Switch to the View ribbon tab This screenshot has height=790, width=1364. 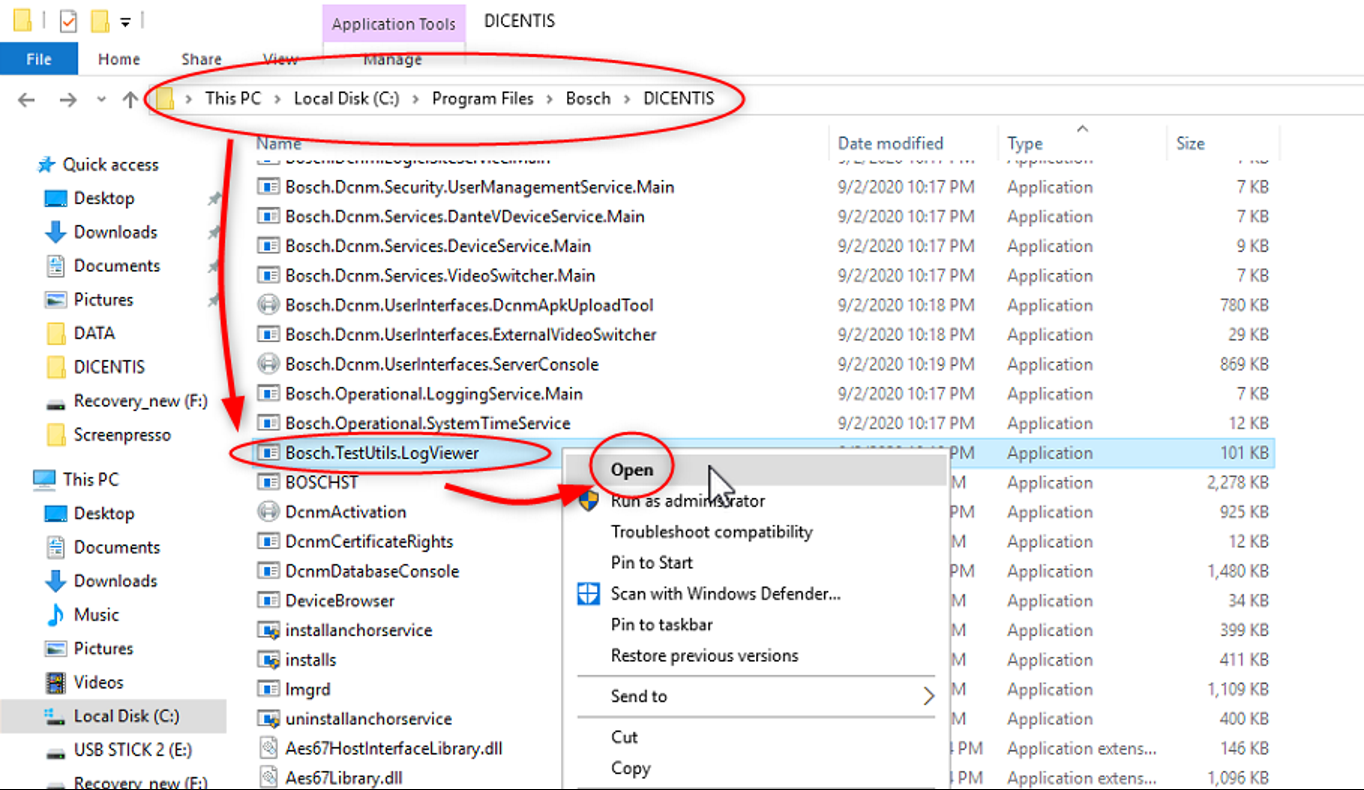[x=280, y=59]
